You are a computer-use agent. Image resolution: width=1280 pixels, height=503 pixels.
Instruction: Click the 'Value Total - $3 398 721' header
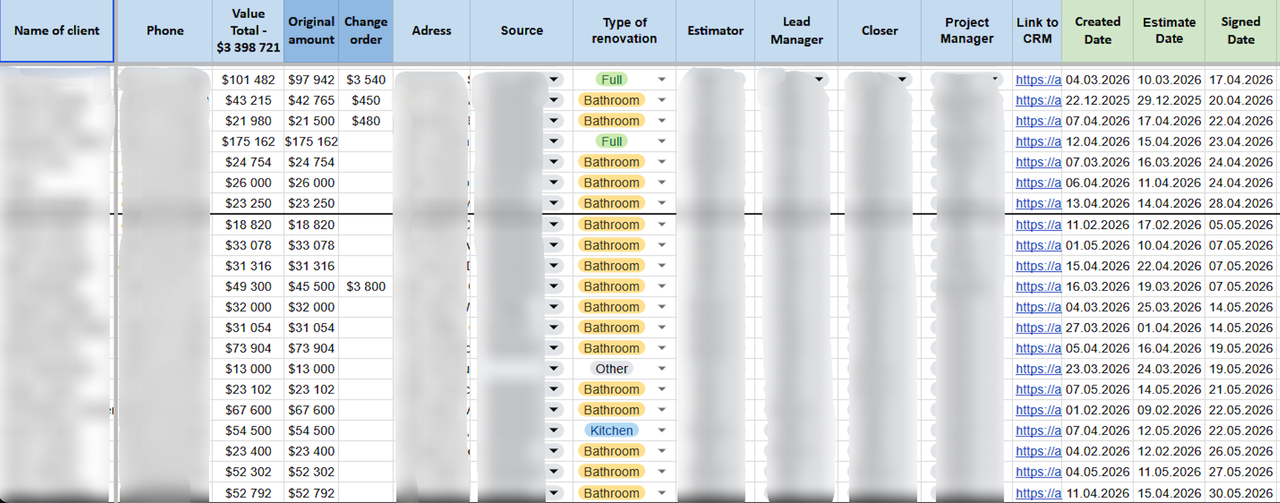(248, 31)
